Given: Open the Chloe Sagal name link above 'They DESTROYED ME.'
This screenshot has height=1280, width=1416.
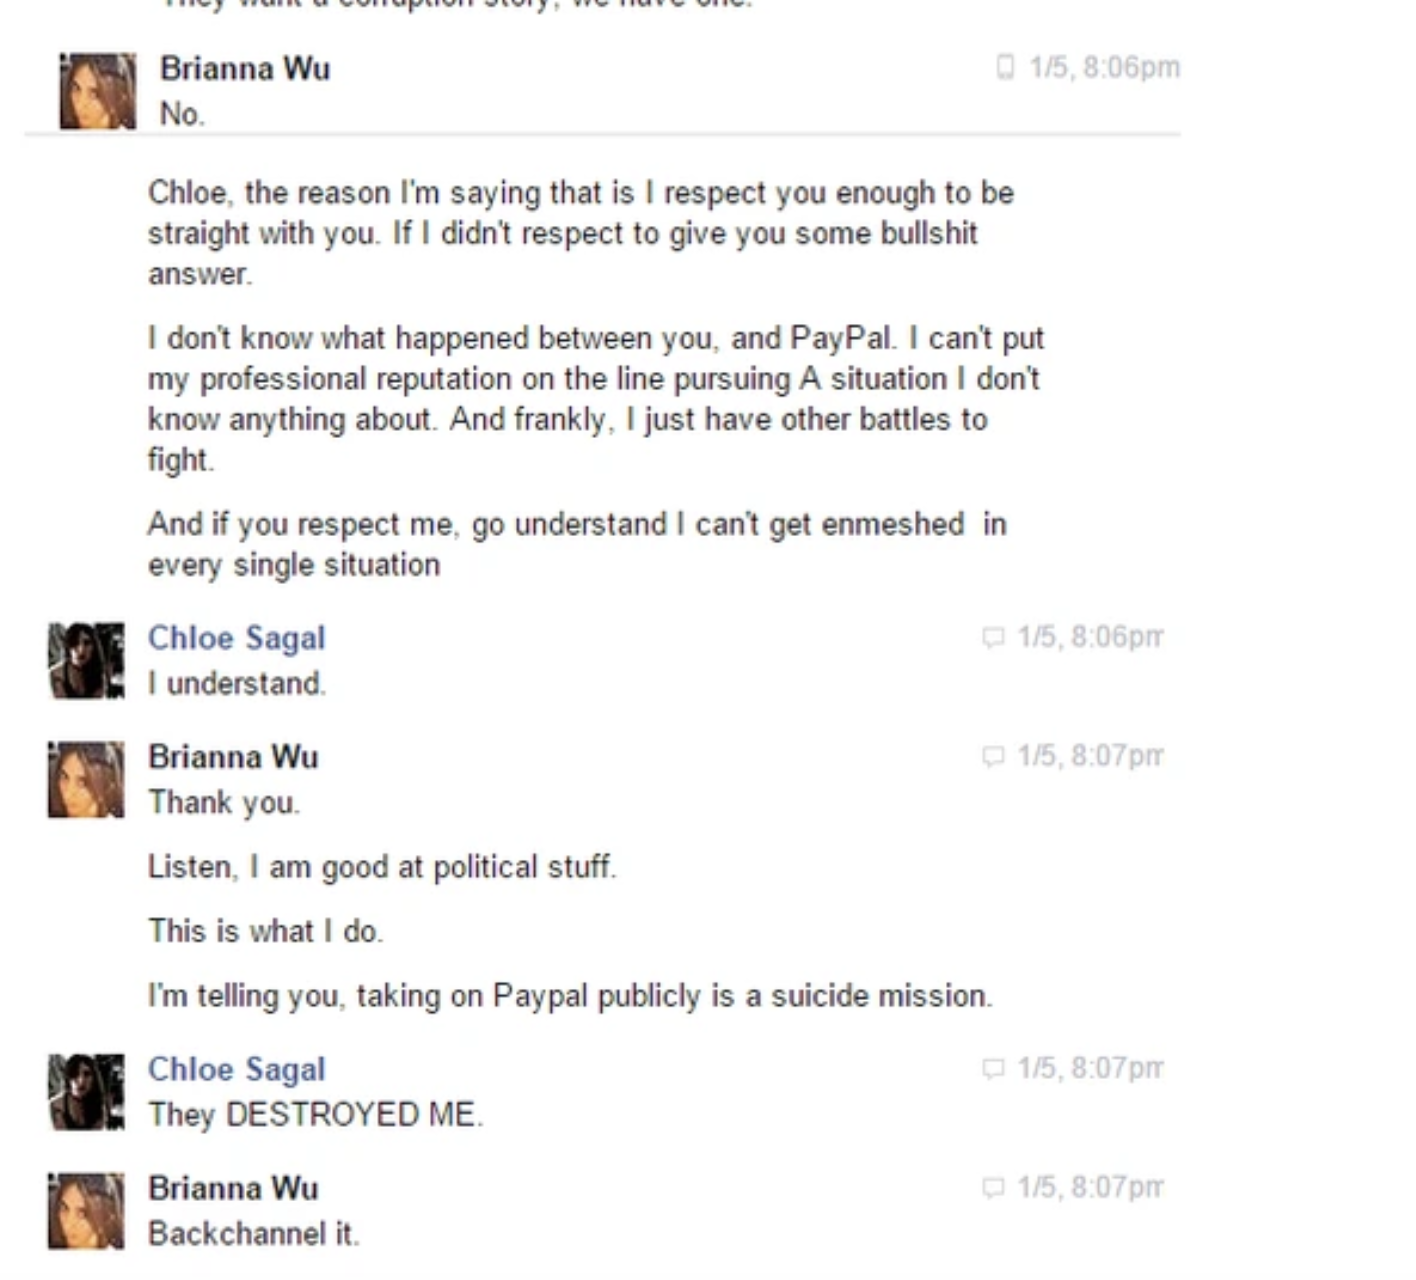Looking at the screenshot, I should click(x=237, y=1069).
